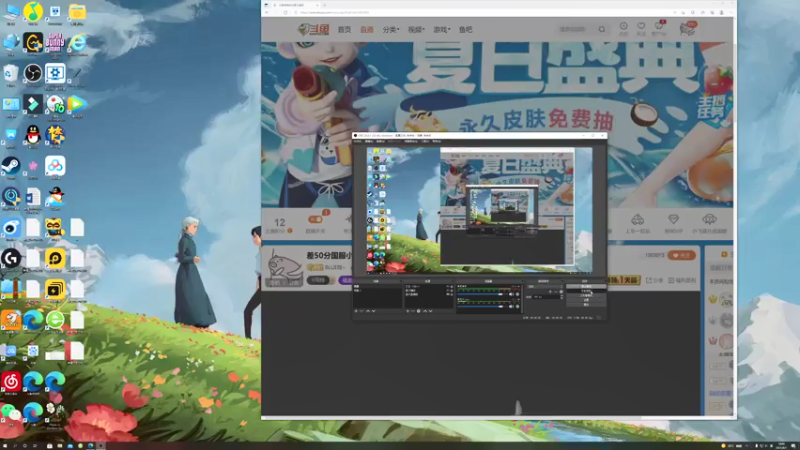Open the YY voice desktop icon
Image resolution: width=800 pixels, height=450 pixels.
pyautogui.click(x=55, y=228)
